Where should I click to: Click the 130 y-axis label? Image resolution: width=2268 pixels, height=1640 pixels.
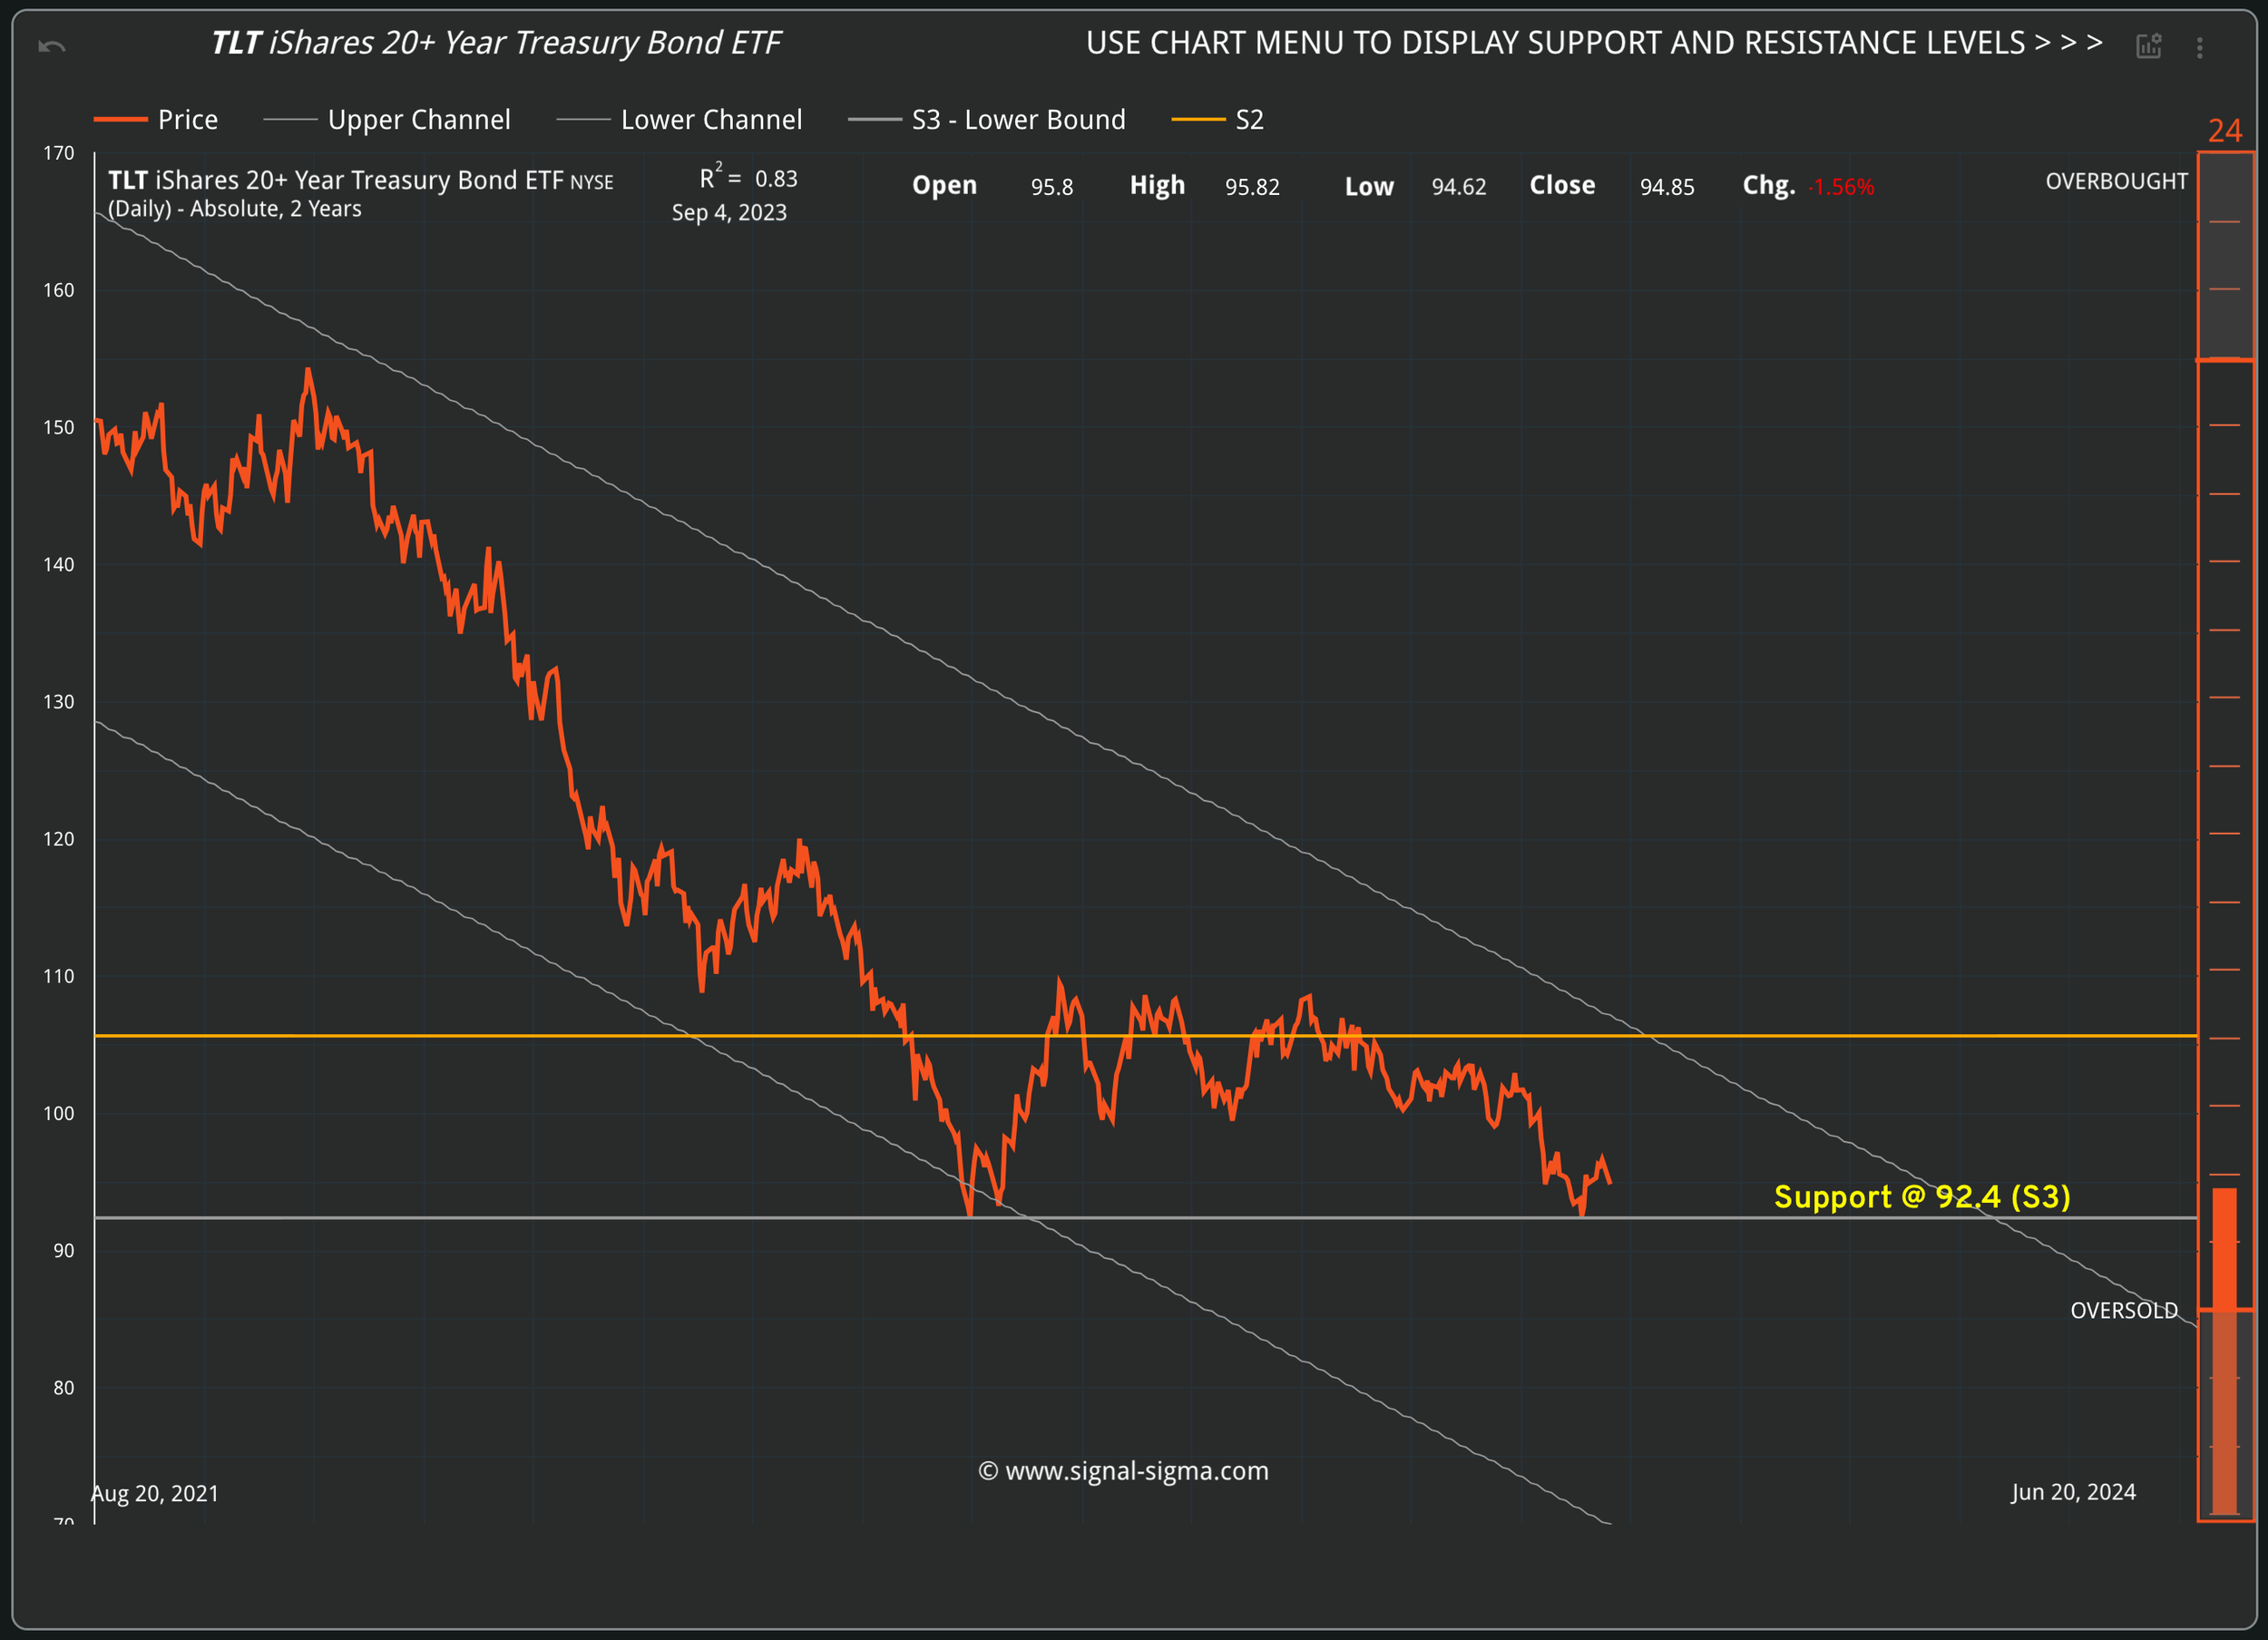(x=58, y=702)
